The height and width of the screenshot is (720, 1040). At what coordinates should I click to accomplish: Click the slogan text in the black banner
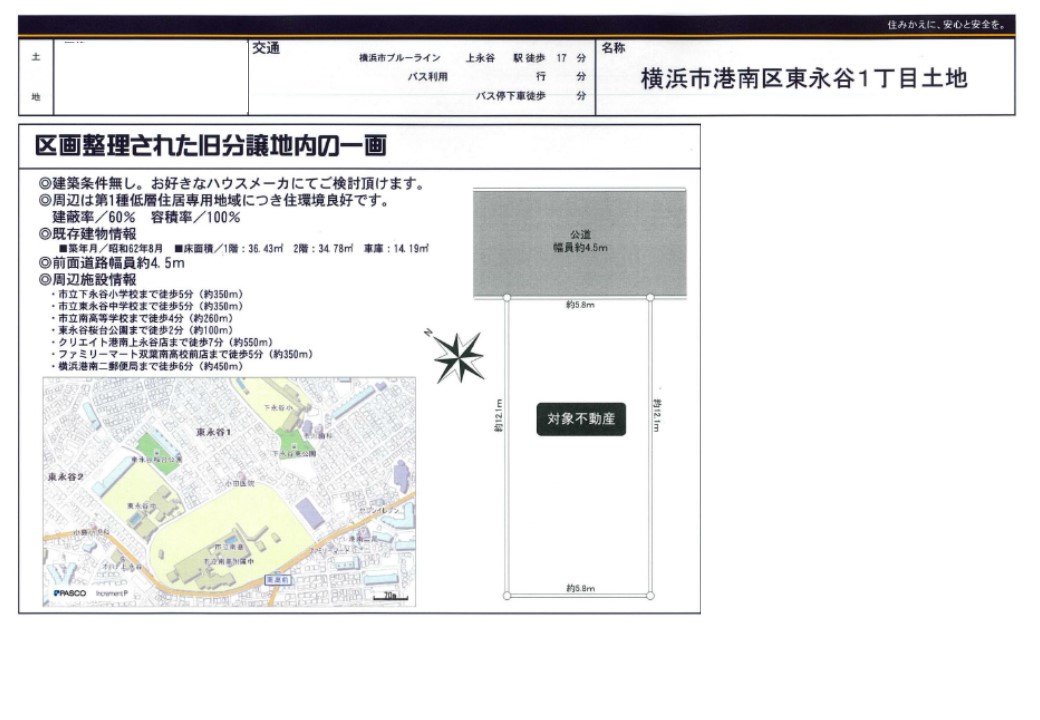946,25
